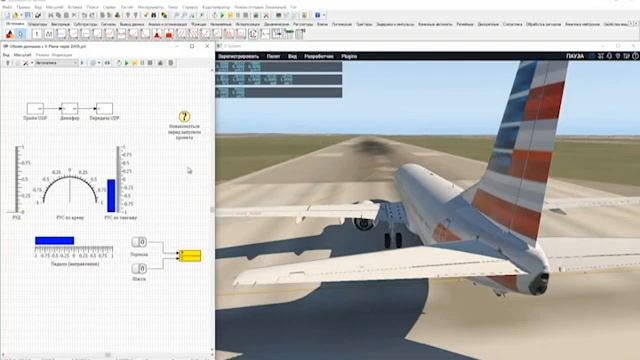Screen dimensions: 640x360
Task: Switch to the Источники palette tab
Action: click(x=15, y=24)
